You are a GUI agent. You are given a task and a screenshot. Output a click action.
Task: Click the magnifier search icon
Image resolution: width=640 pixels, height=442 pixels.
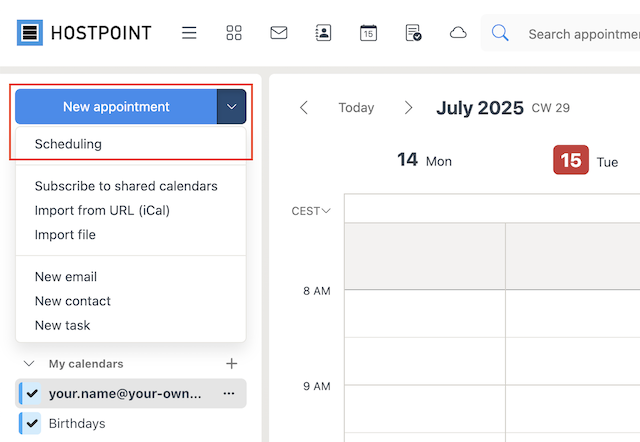click(500, 33)
